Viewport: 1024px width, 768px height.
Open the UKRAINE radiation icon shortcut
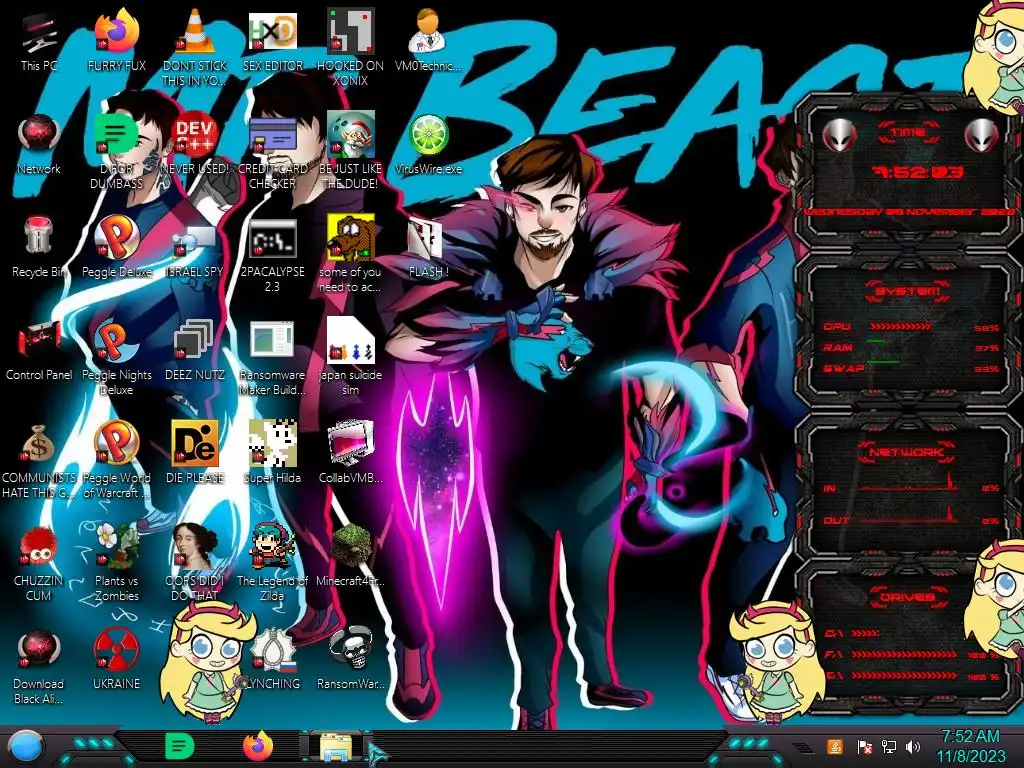point(116,660)
